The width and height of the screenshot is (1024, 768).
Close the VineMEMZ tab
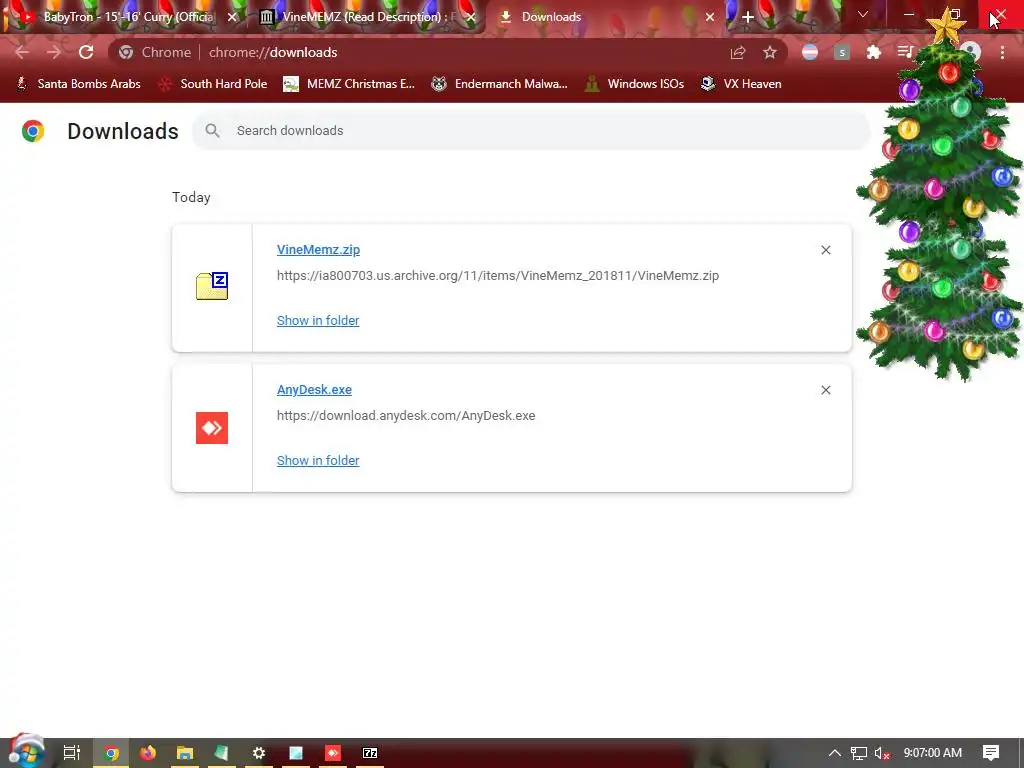(471, 17)
